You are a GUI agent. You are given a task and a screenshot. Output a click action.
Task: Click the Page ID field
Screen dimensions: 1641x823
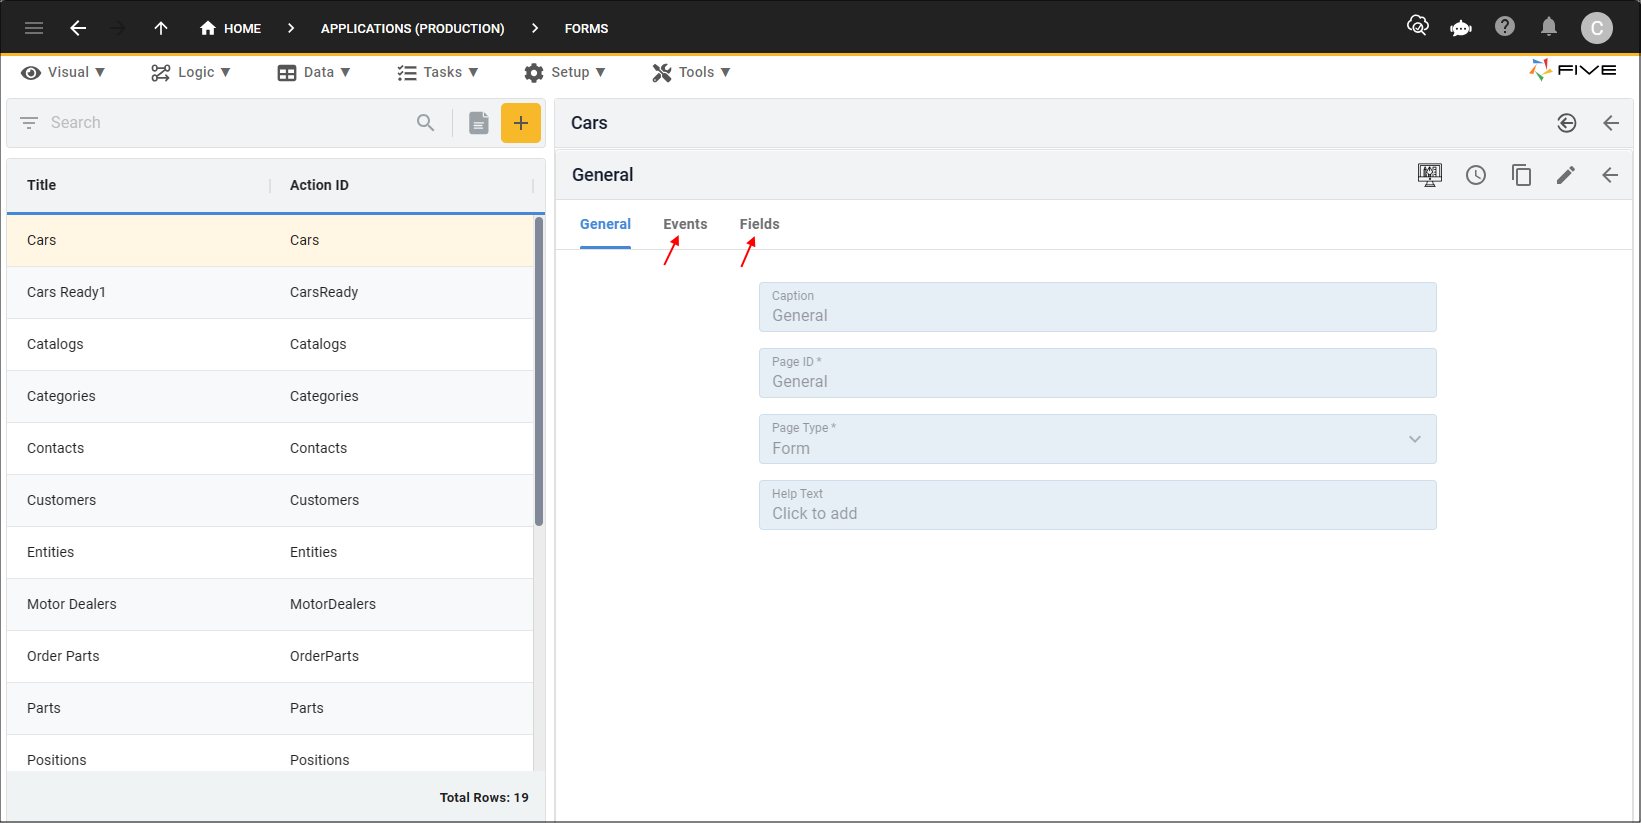(1098, 373)
